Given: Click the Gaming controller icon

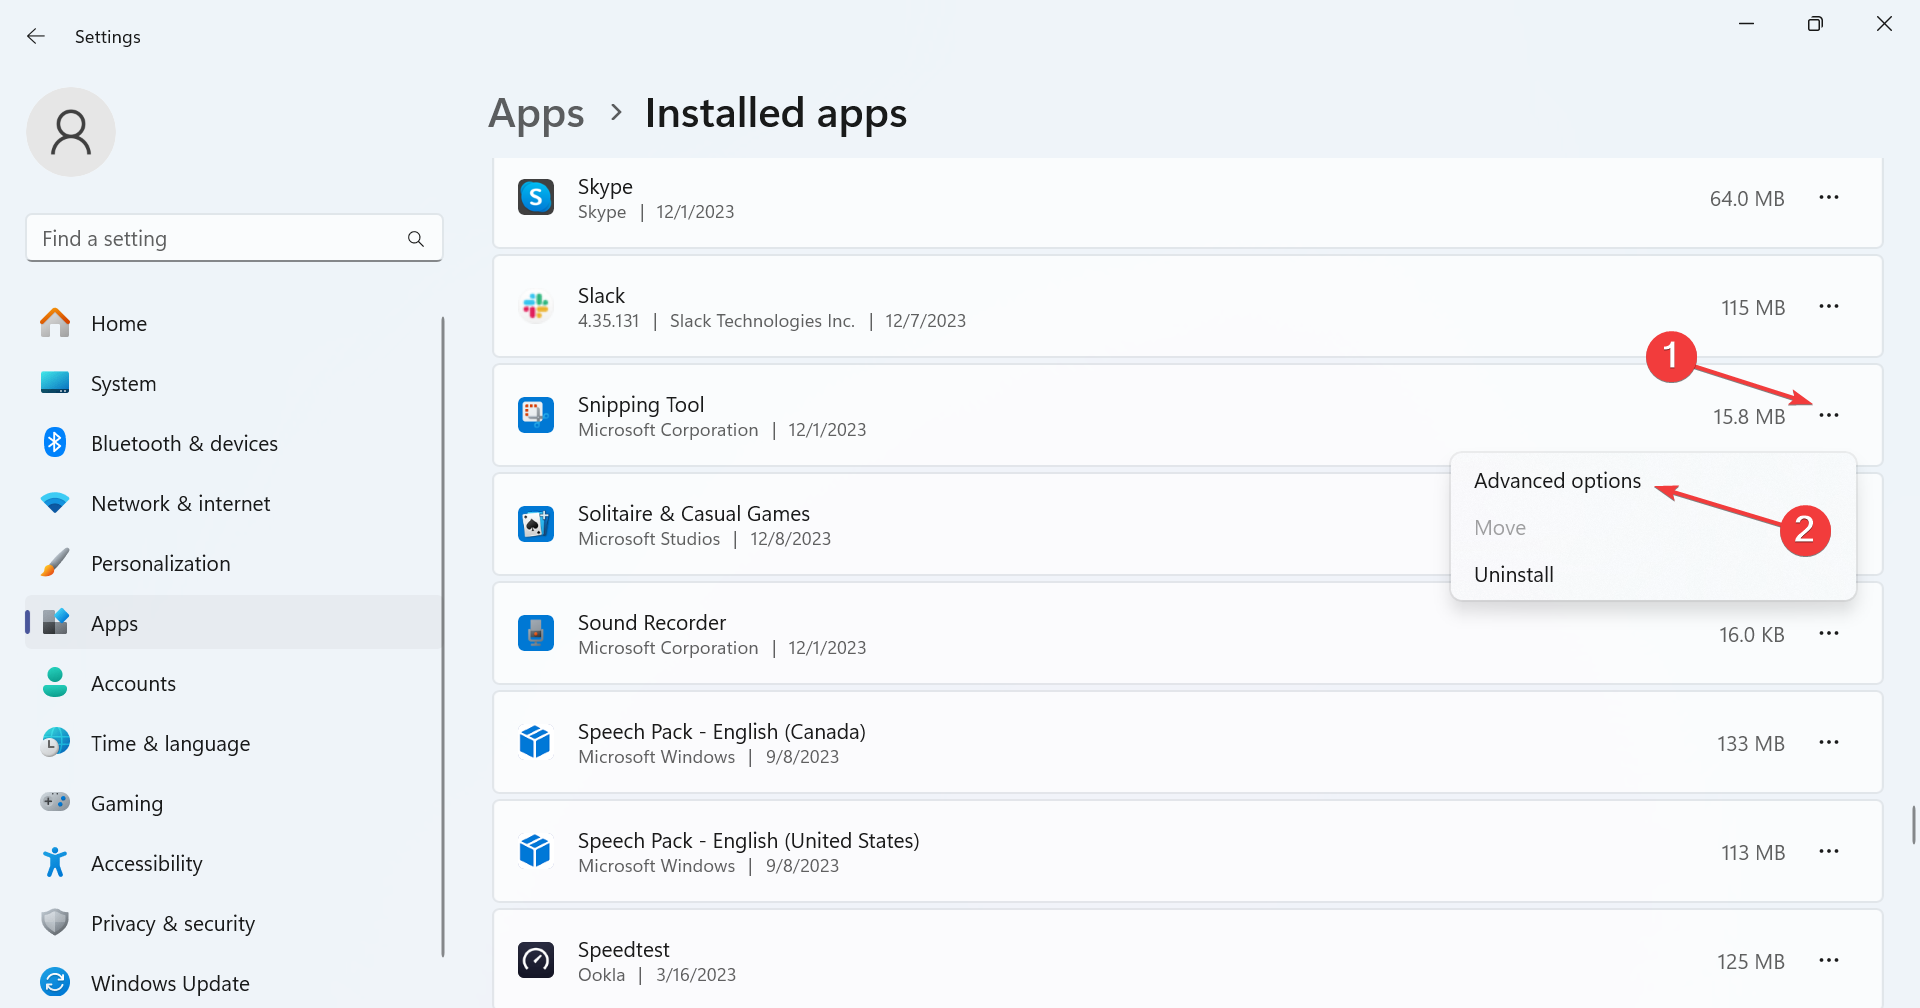Looking at the screenshot, I should click(55, 802).
